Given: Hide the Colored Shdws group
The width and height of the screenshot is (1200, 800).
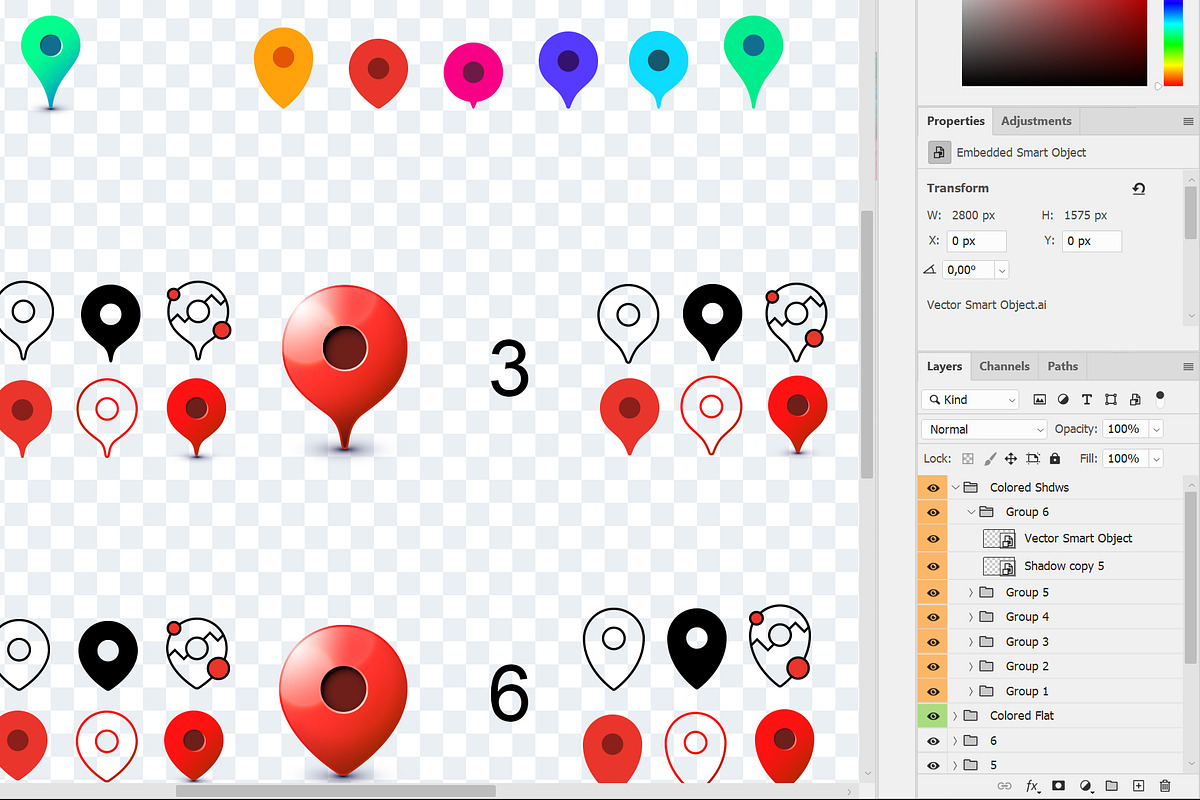Looking at the screenshot, I should [933, 488].
